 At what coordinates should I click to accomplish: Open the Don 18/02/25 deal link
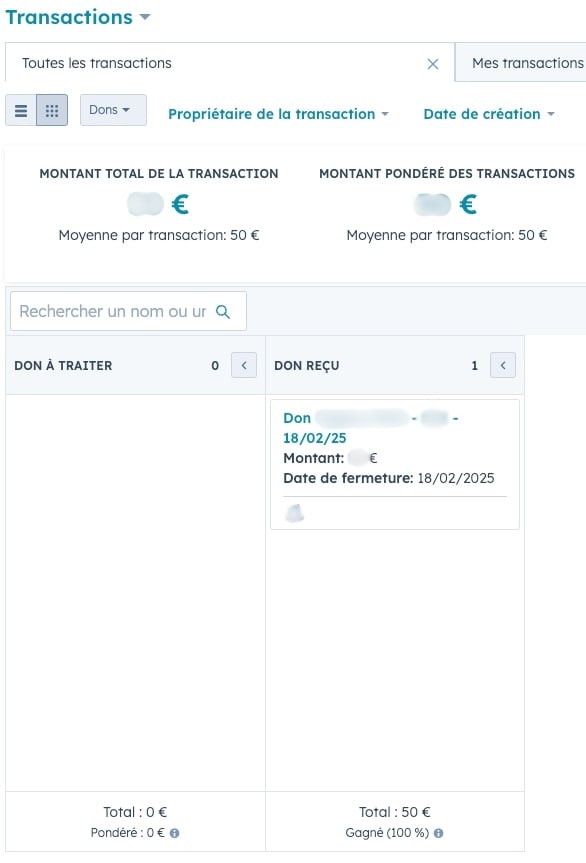coord(371,428)
